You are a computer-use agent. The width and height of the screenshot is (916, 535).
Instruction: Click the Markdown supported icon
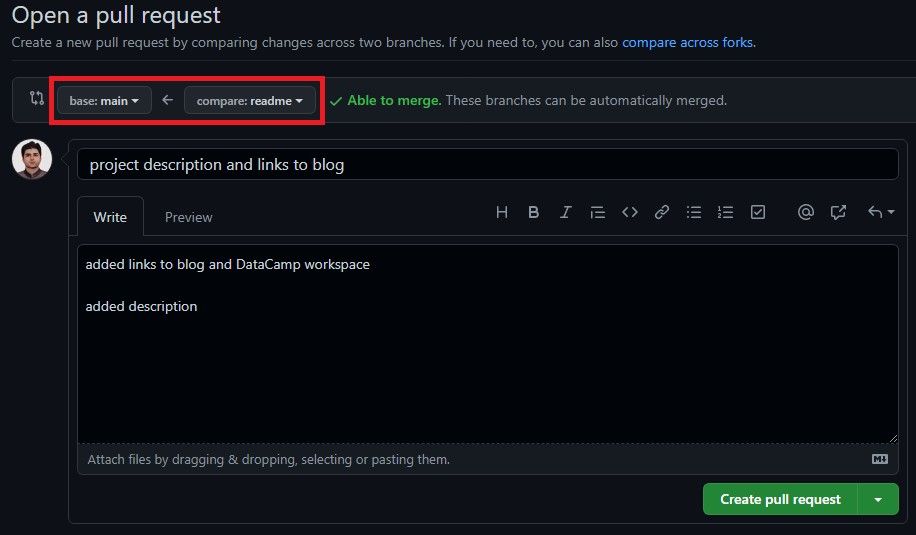click(x=880, y=459)
